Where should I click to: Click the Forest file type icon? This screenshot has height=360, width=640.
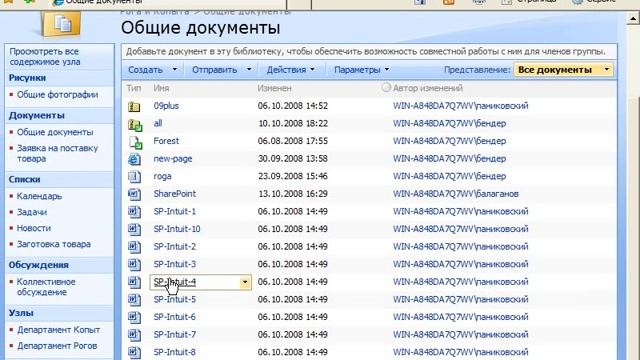tap(135, 142)
